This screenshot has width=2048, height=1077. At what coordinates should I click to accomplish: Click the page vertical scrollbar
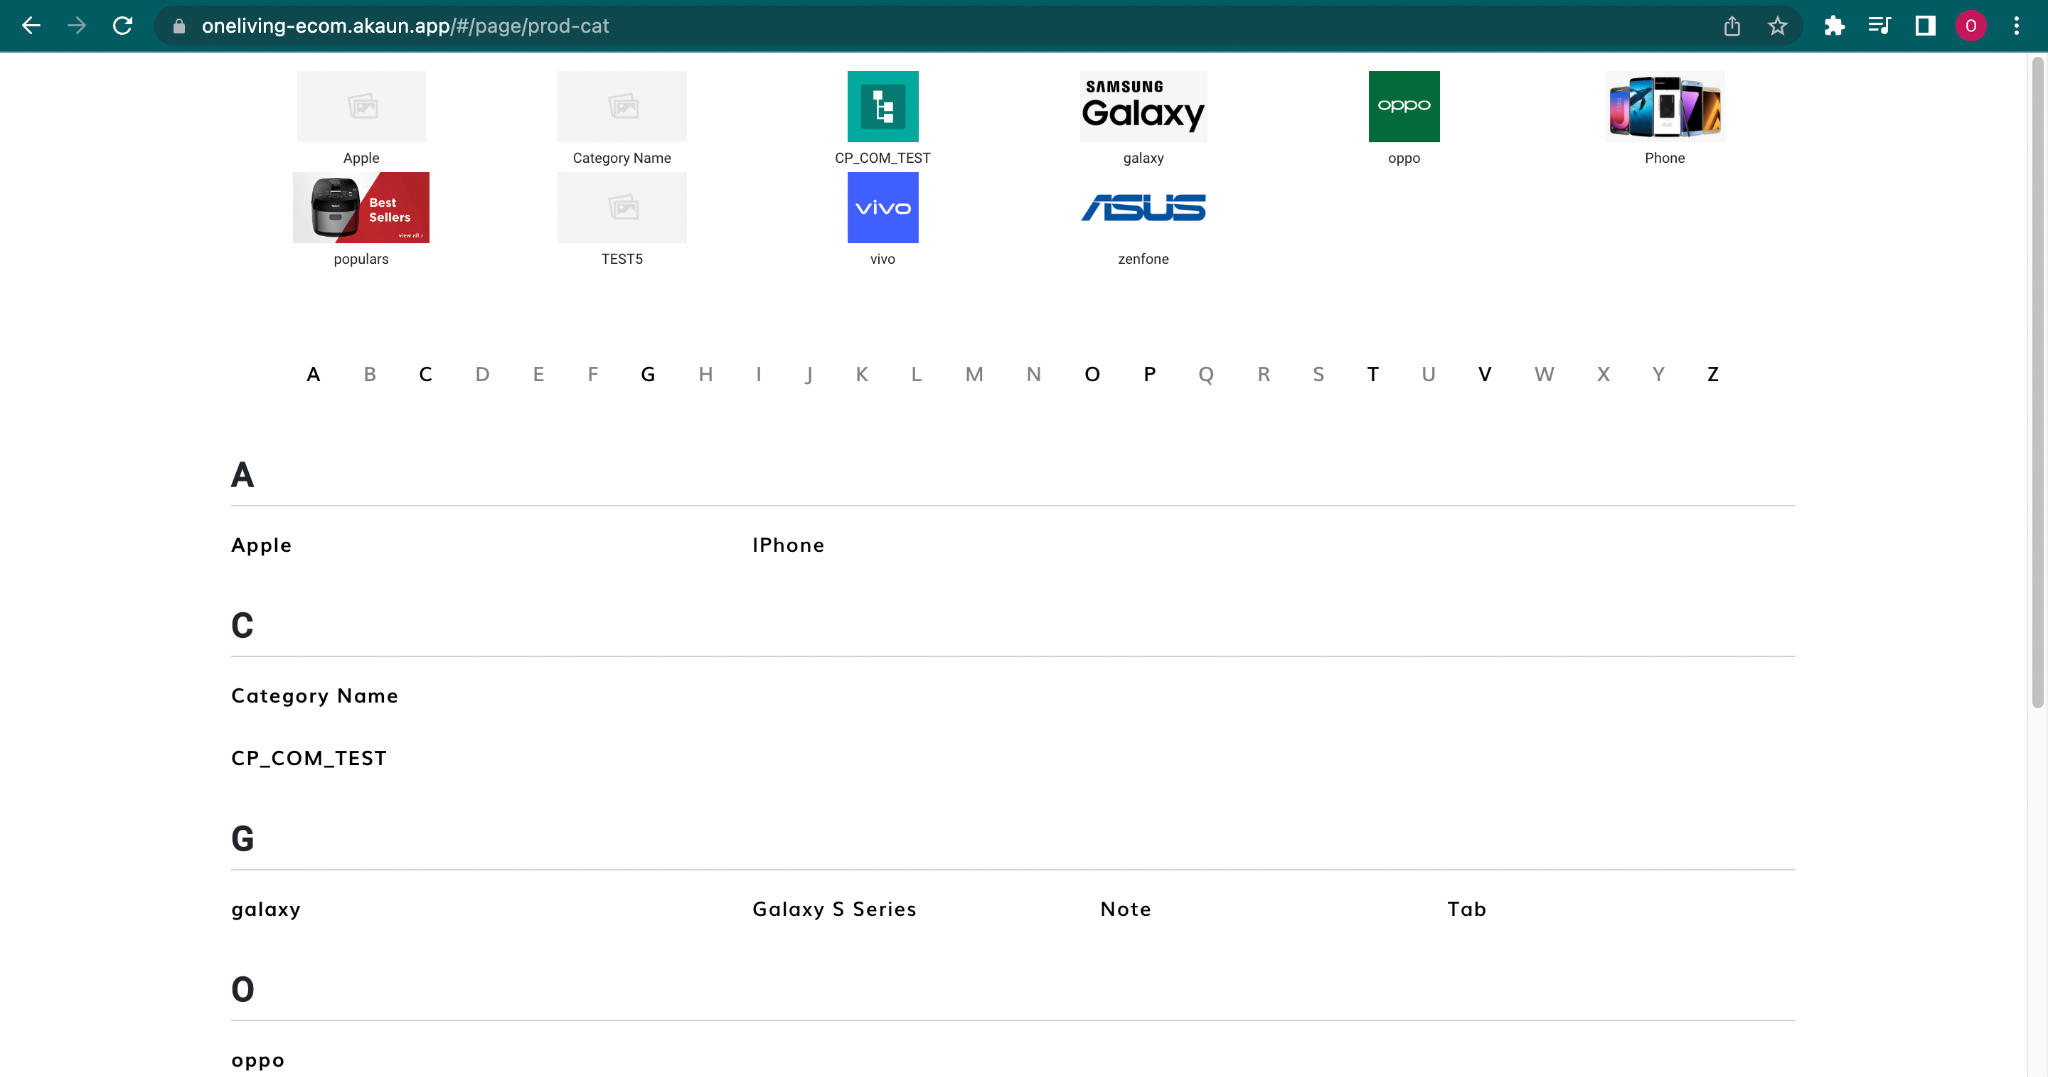tap(2037, 380)
